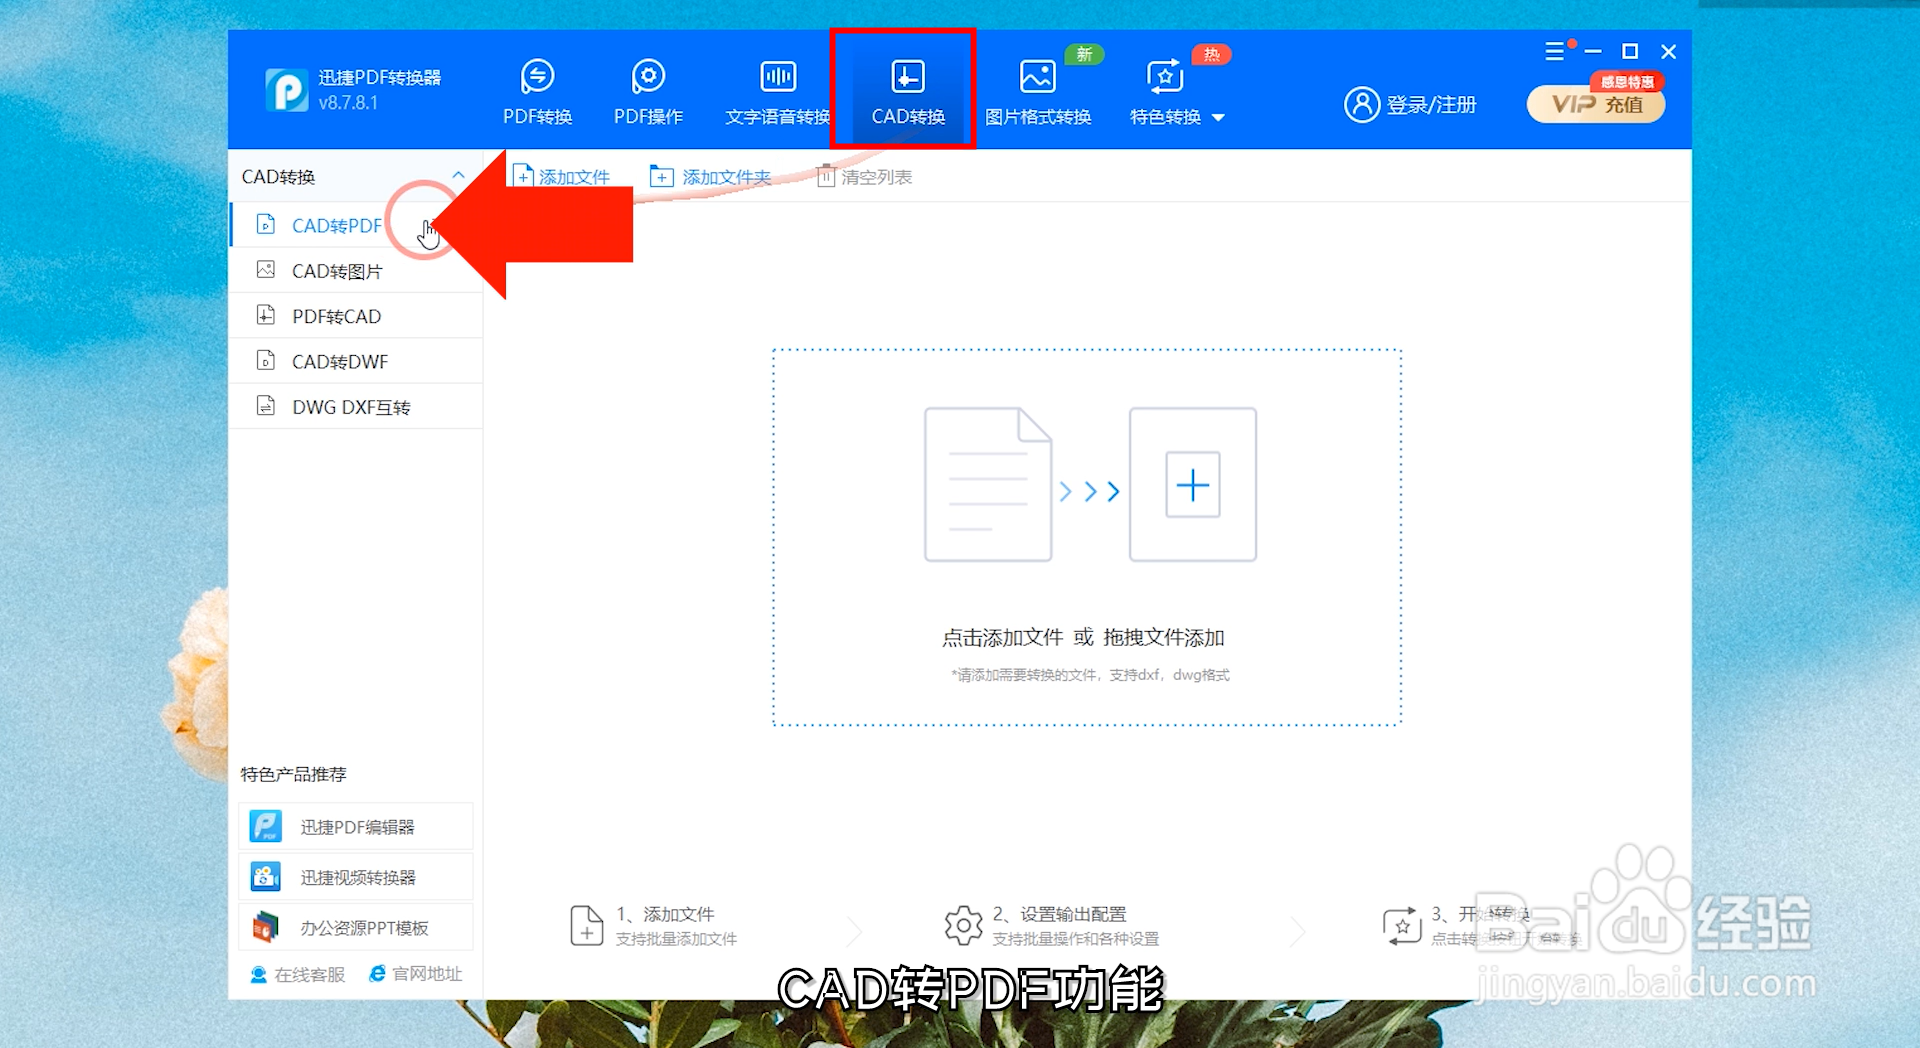Open 办公资源PPT模板 product recommendation
Image resolution: width=1920 pixels, height=1048 pixels.
[x=356, y=928]
